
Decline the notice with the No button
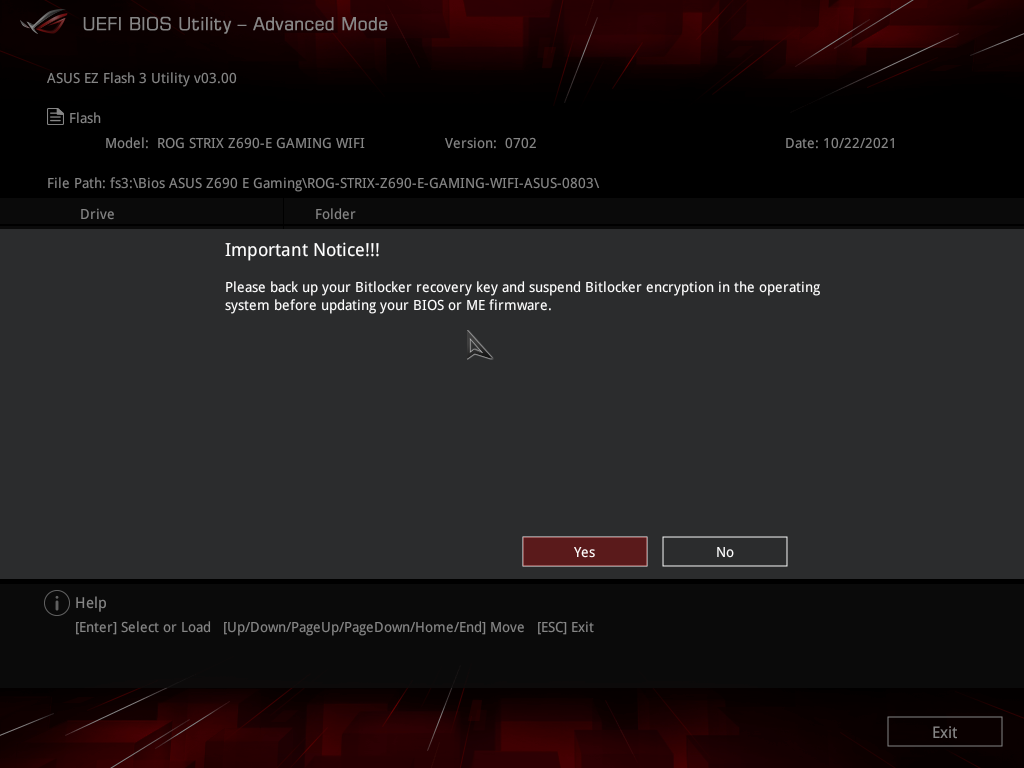(724, 552)
